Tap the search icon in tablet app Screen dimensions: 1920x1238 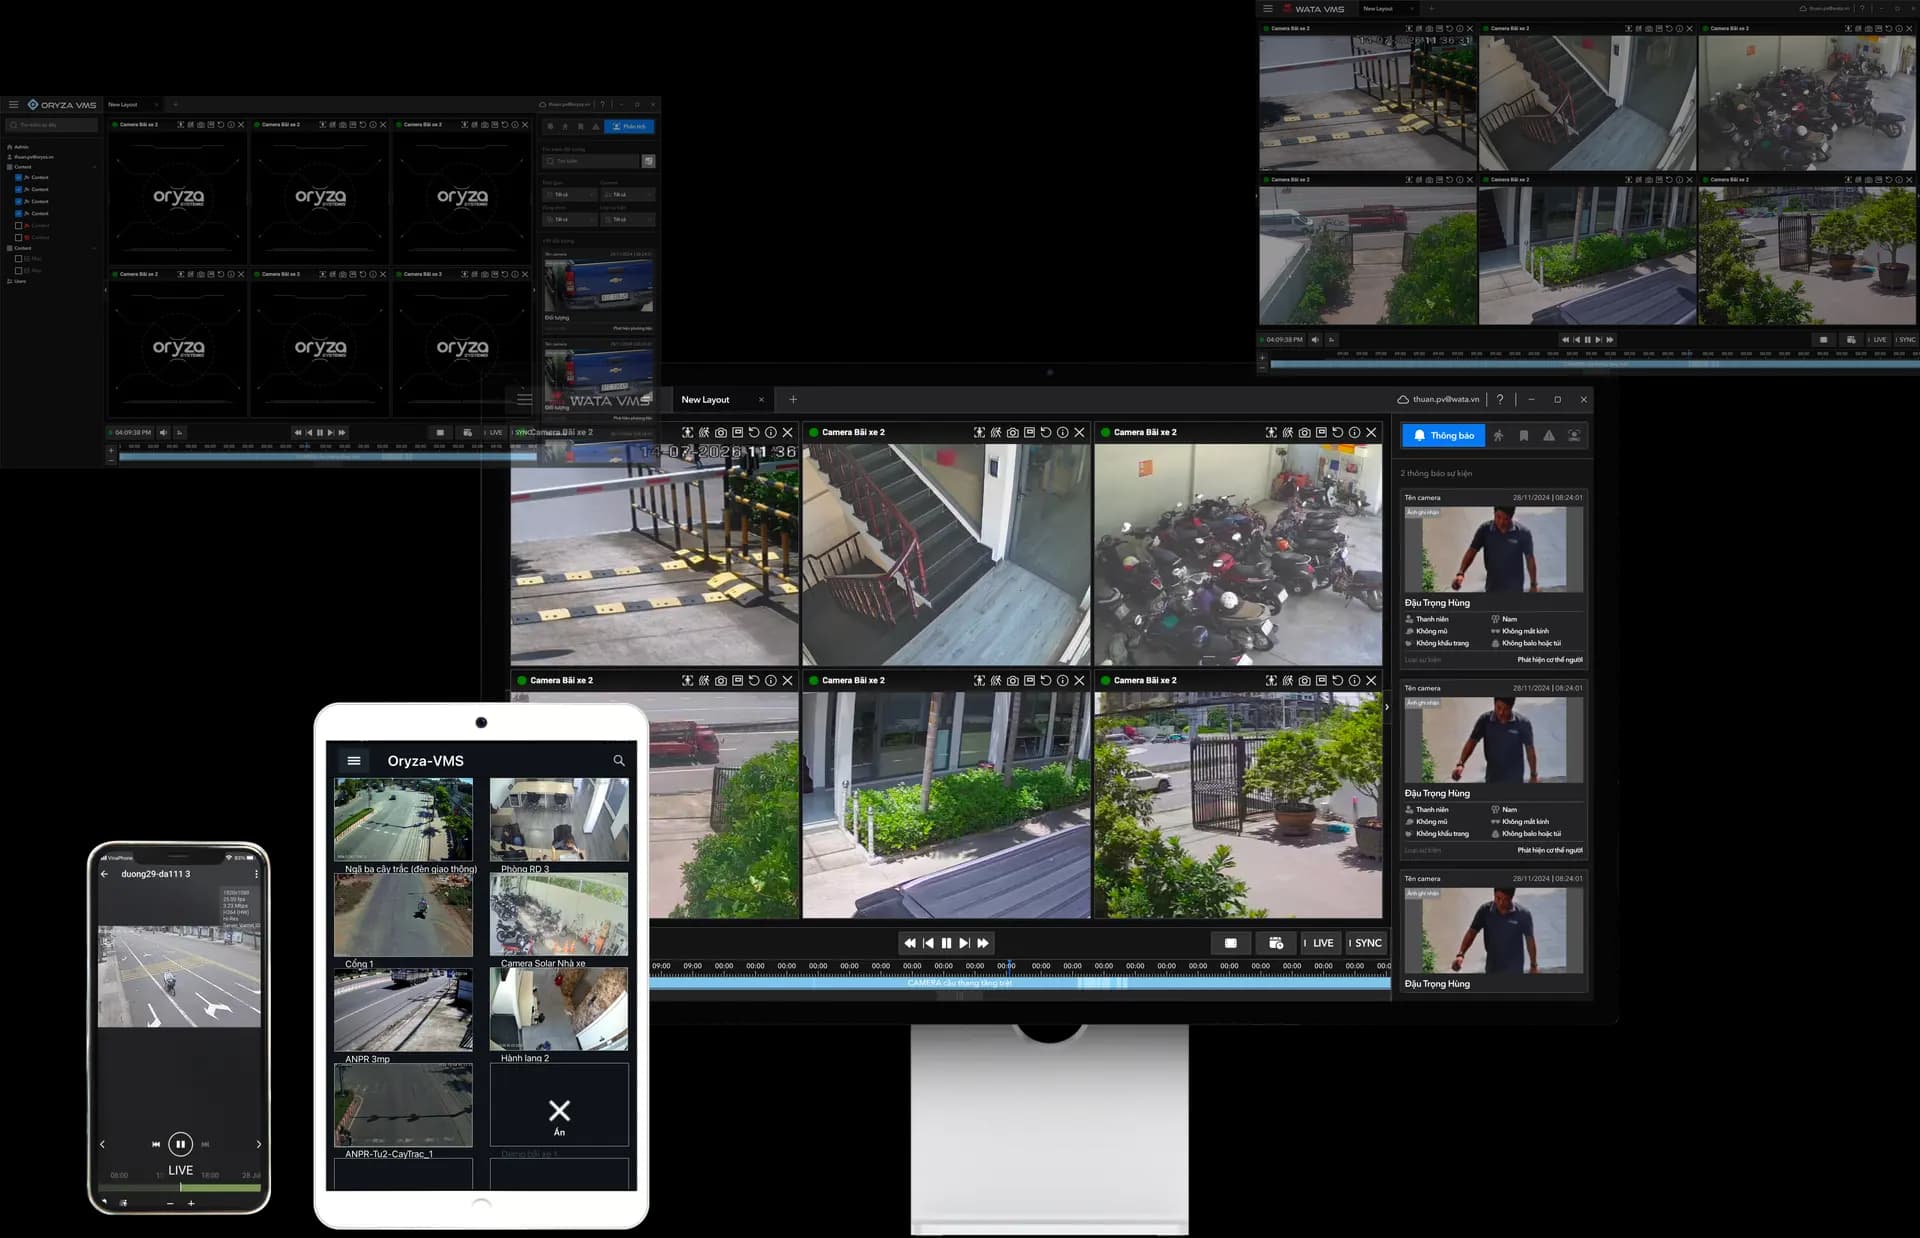pyautogui.click(x=619, y=761)
